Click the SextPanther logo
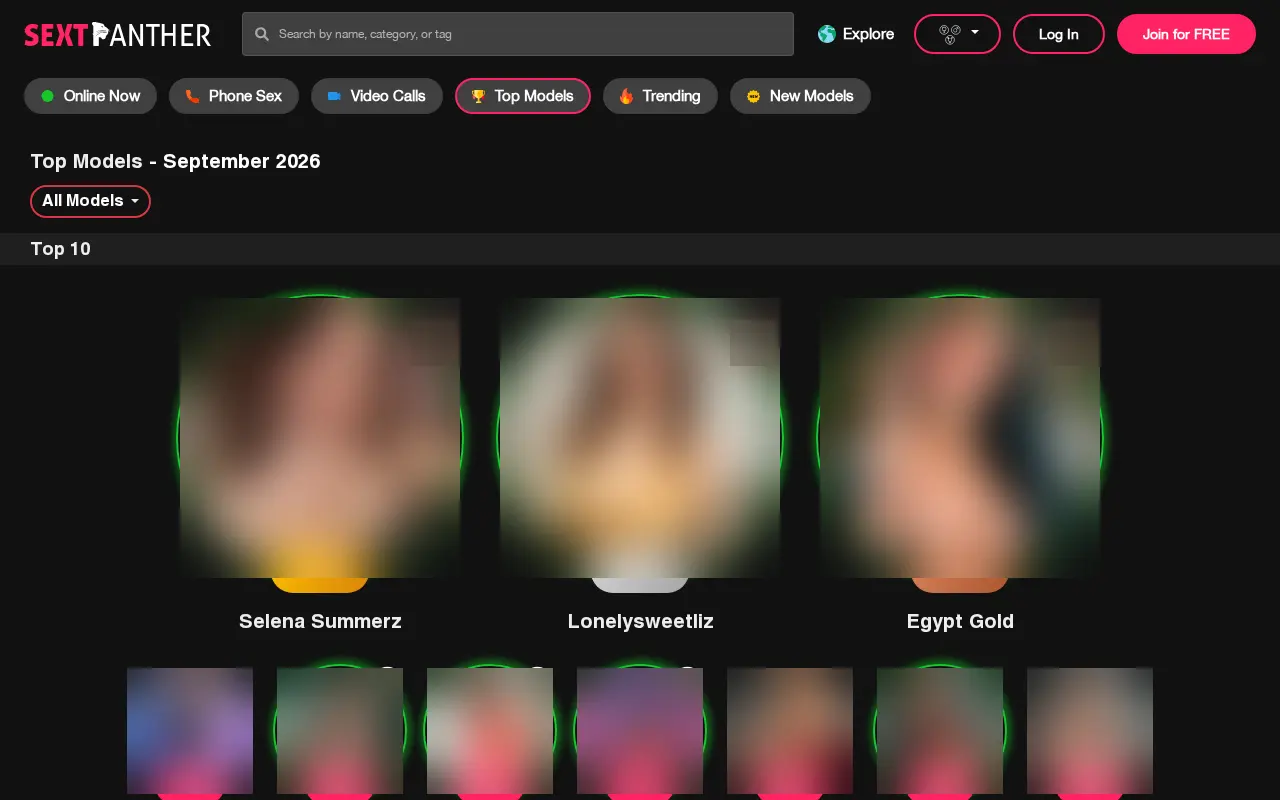 tap(117, 35)
